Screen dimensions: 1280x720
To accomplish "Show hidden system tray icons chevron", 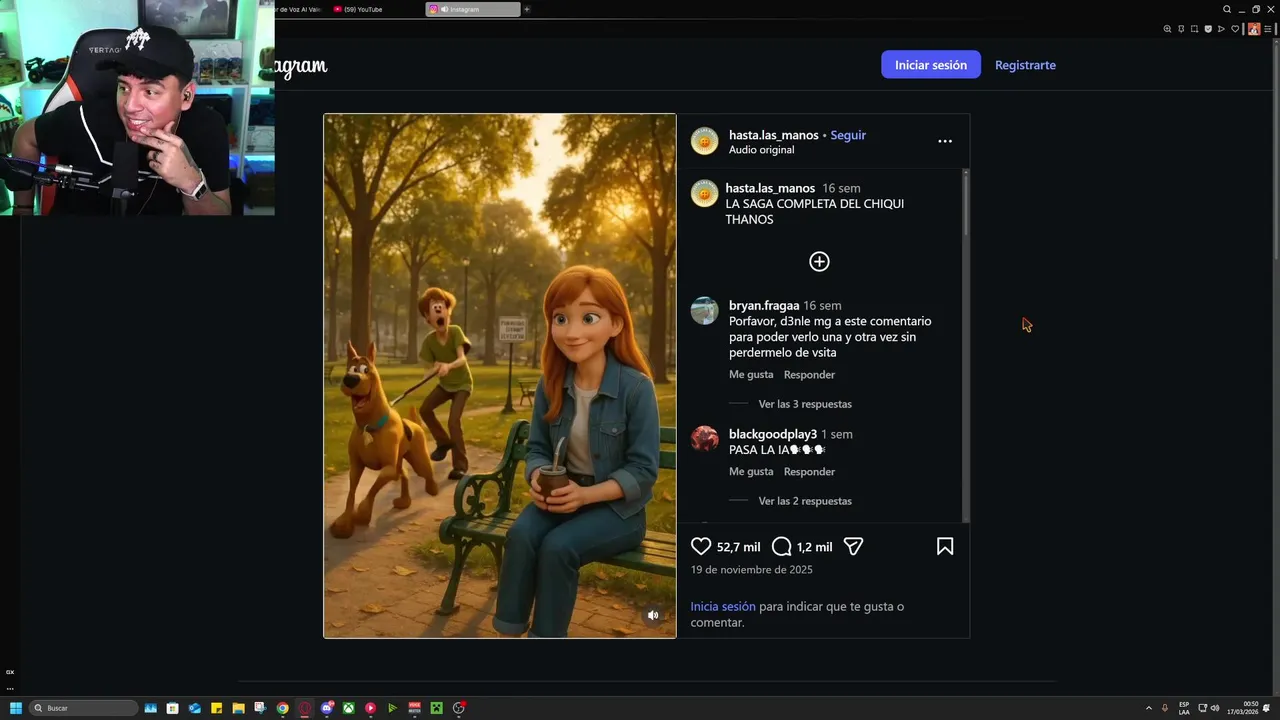I will point(1149,708).
